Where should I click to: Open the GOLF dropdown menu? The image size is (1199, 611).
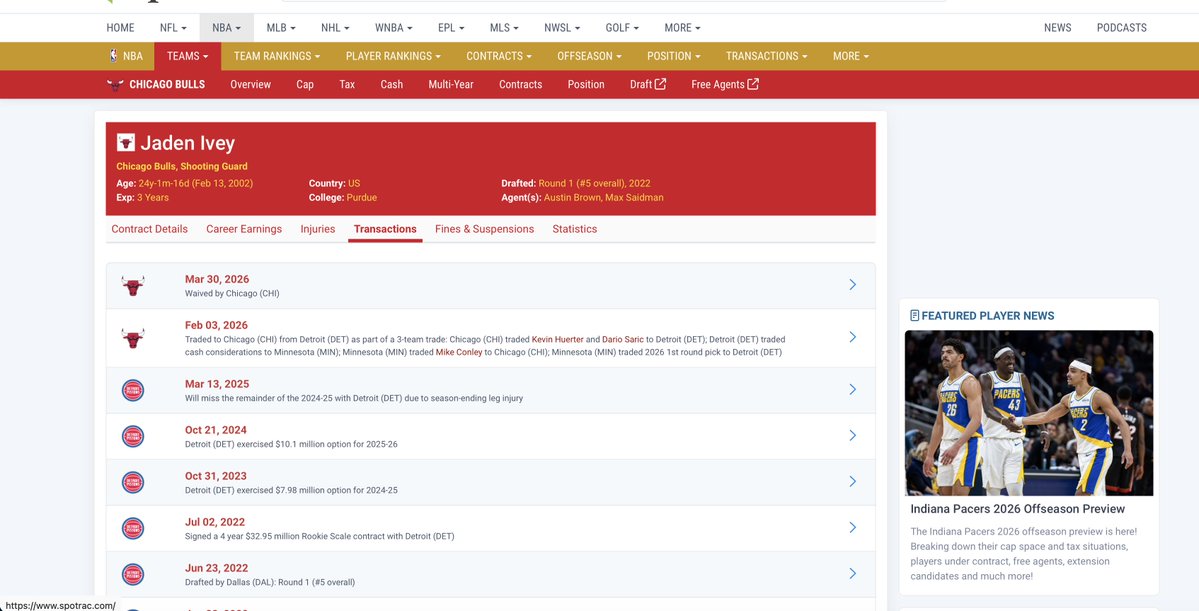tap(622, 28)
